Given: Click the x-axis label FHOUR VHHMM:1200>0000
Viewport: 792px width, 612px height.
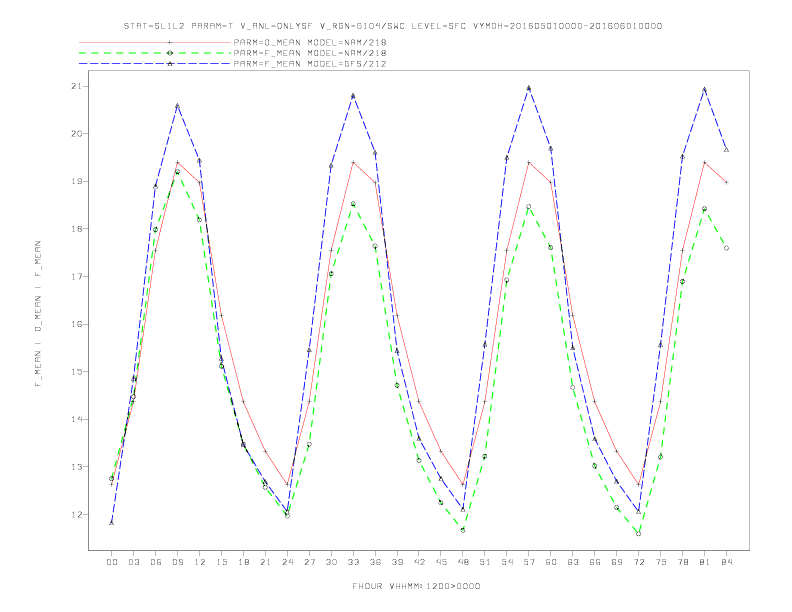Looking at the screenshot, I should pyautogui.click(x=416, y=586).
